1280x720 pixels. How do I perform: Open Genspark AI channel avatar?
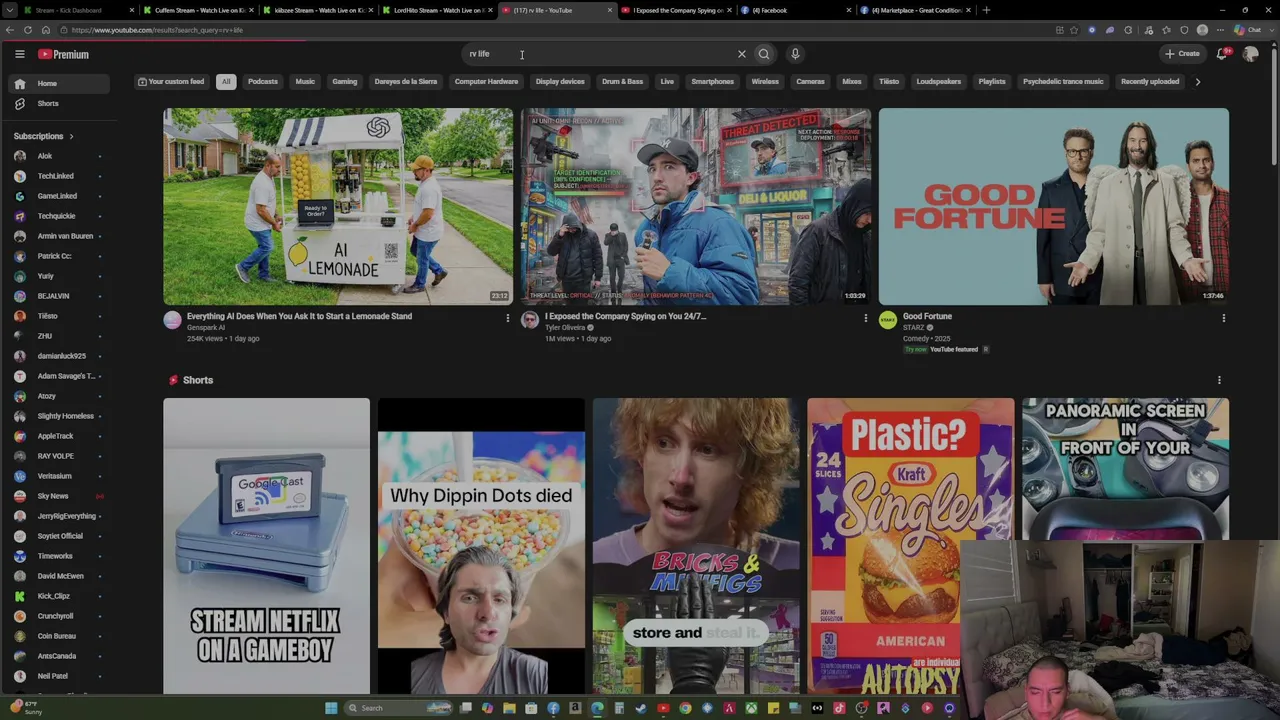pos(173,320)
